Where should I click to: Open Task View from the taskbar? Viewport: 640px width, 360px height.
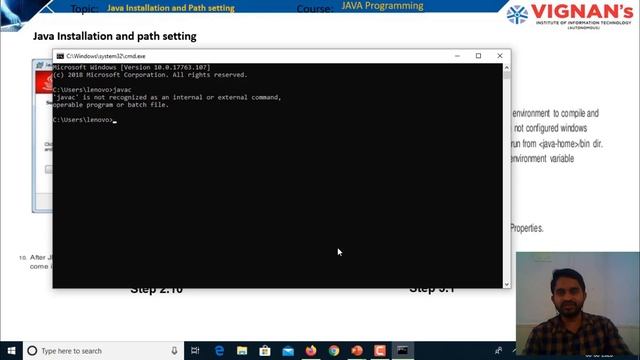tap(195, 351)
